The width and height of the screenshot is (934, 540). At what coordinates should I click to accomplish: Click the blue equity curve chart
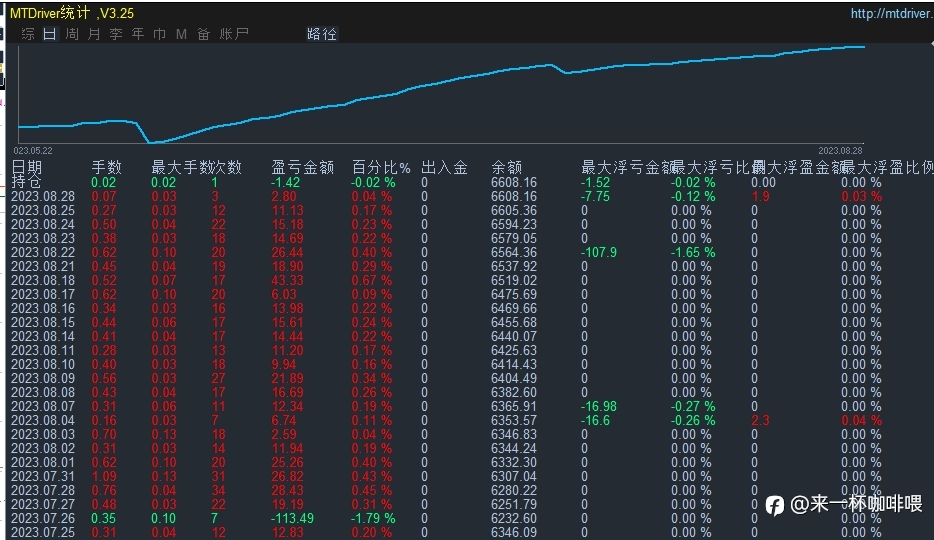(x=441, y=93)
